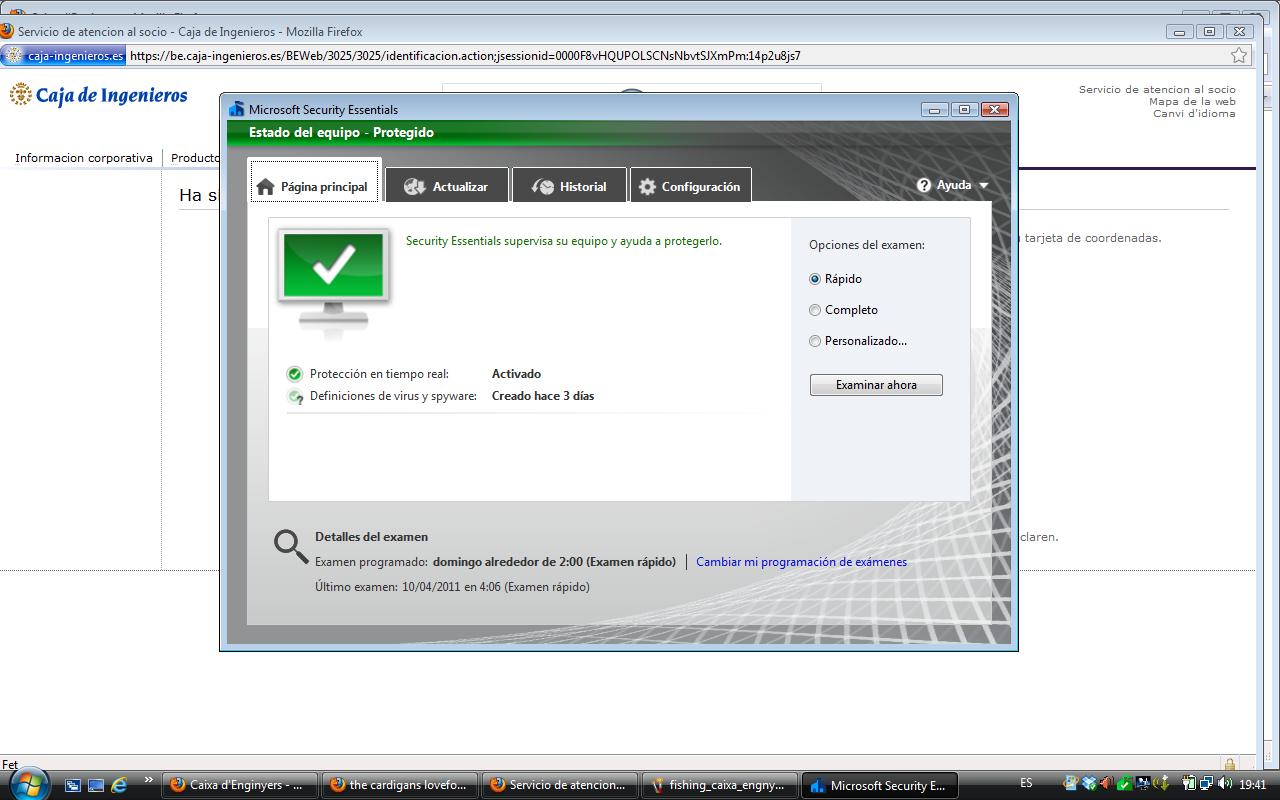The width and height of the screenshot is (1280, 800).
Task: Click the clock icon on Historial tab
Action: coord(543,187)
